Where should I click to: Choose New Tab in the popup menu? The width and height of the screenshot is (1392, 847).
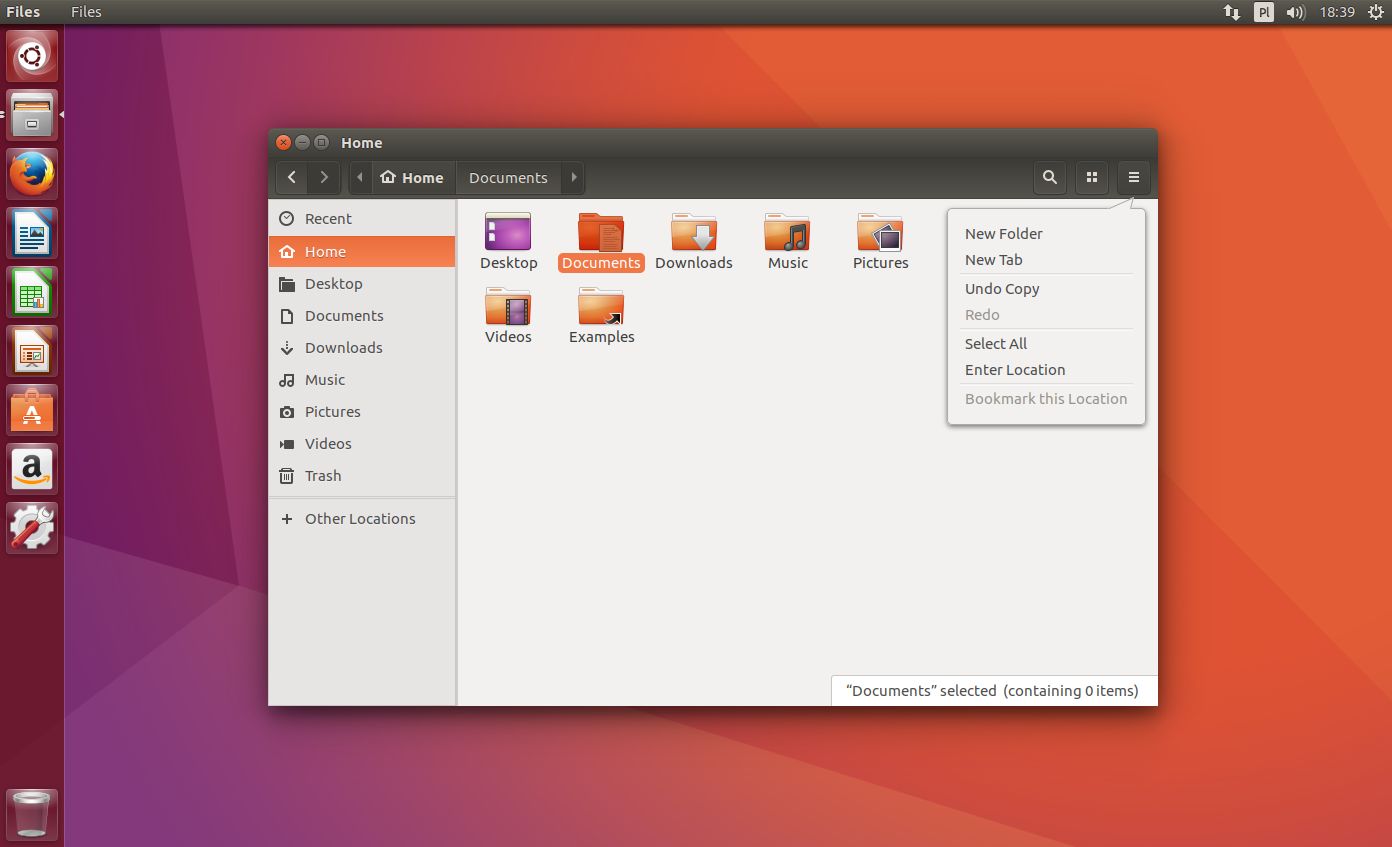[x=993, y=260]
